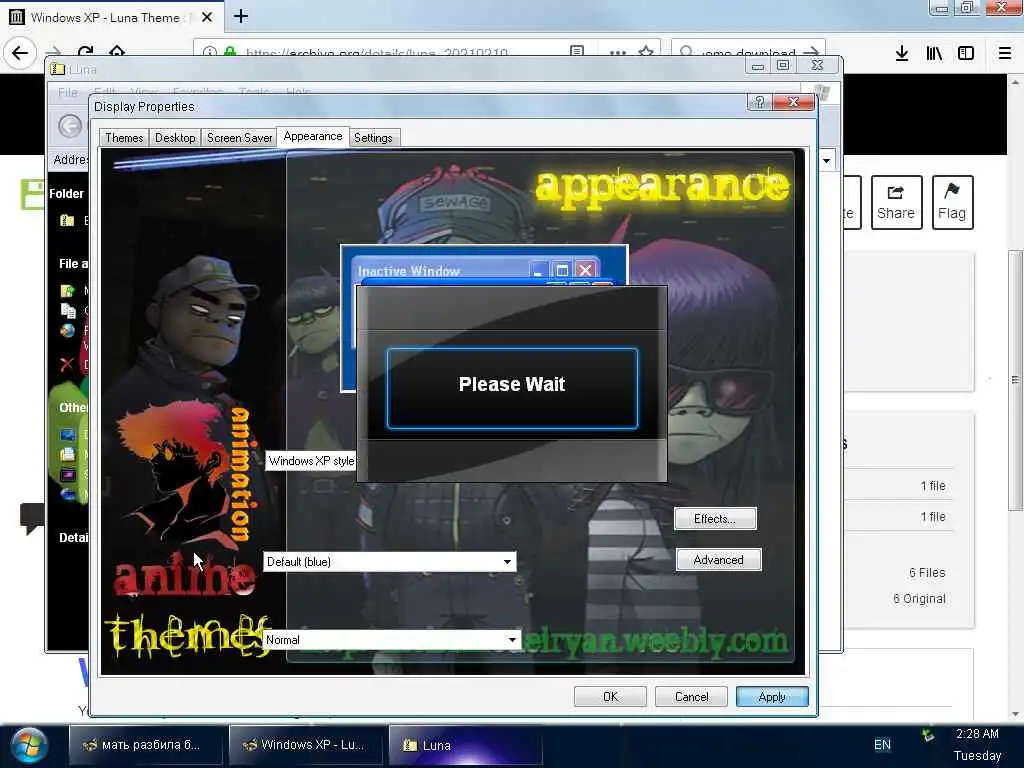The width and height of the screenshot is (1024, 768).
Task: Switch to the Themes tab
Action: (124, 138)
